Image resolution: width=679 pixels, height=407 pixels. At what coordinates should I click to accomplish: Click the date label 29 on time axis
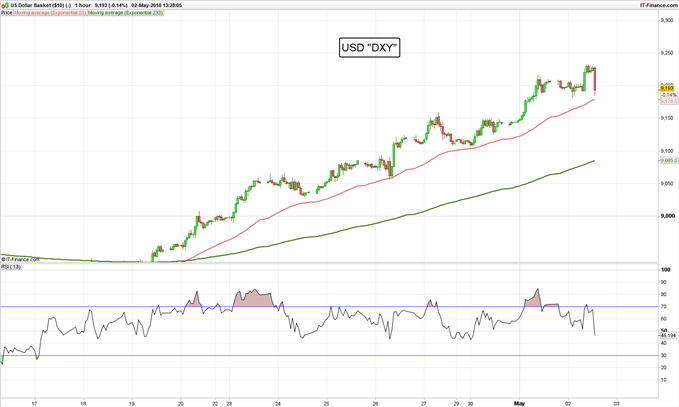tap(456, 404)
